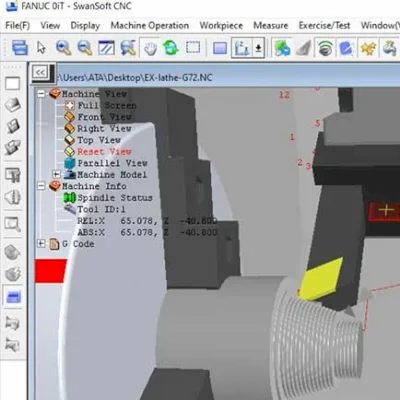Screen dimensions: 400x400
Task: Click the Machine Model label
Action: tap(112, 175)
